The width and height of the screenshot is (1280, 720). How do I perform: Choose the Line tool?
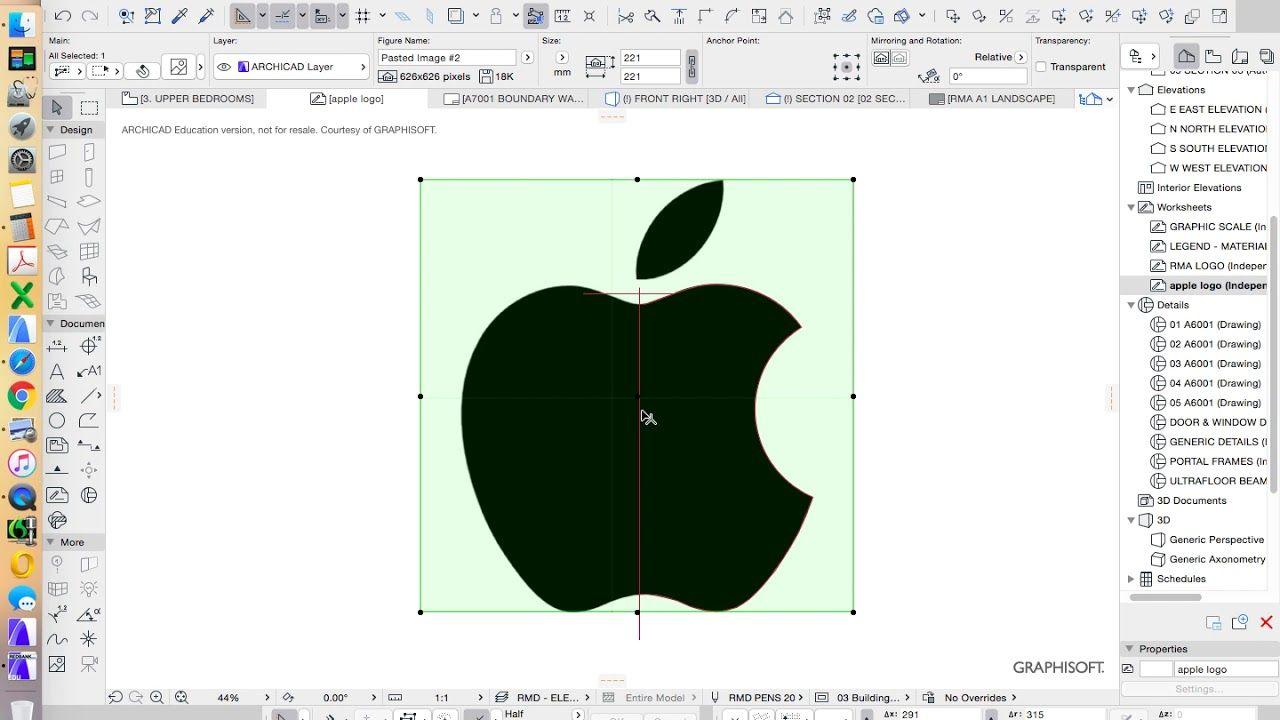tap(89, 396)
